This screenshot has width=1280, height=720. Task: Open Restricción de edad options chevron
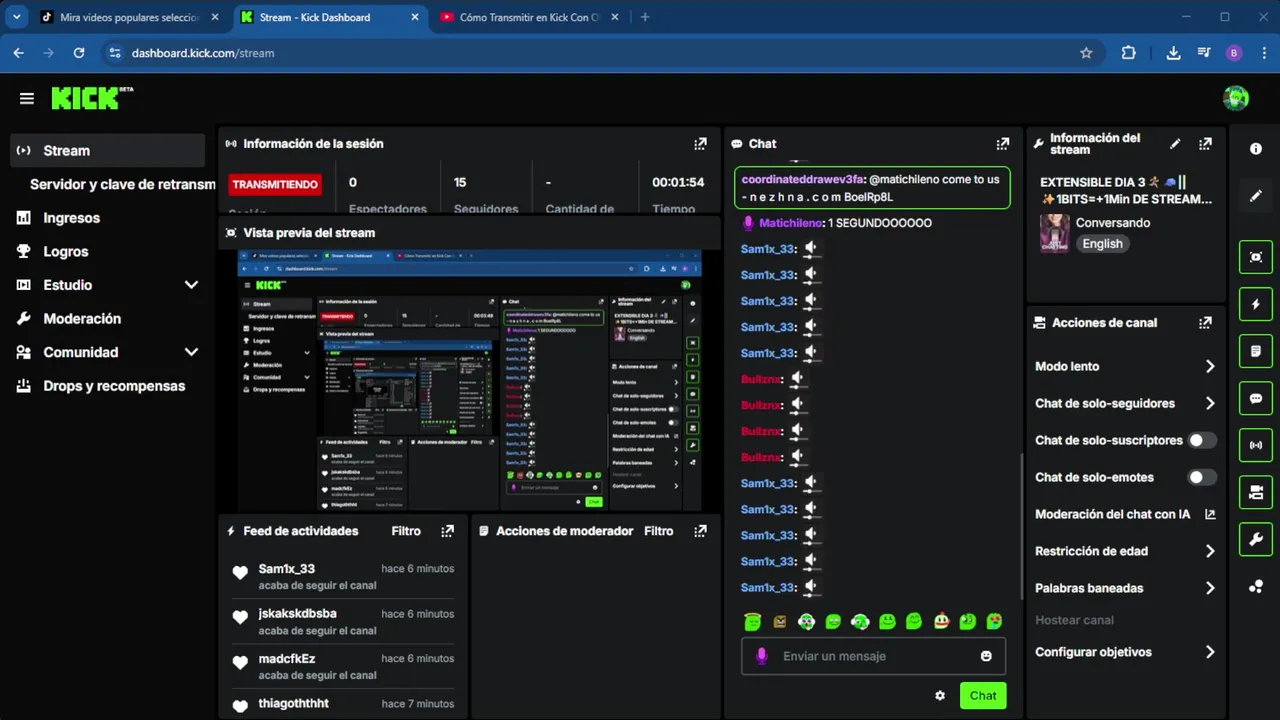pyautogui.click(x=1210, y=551)
